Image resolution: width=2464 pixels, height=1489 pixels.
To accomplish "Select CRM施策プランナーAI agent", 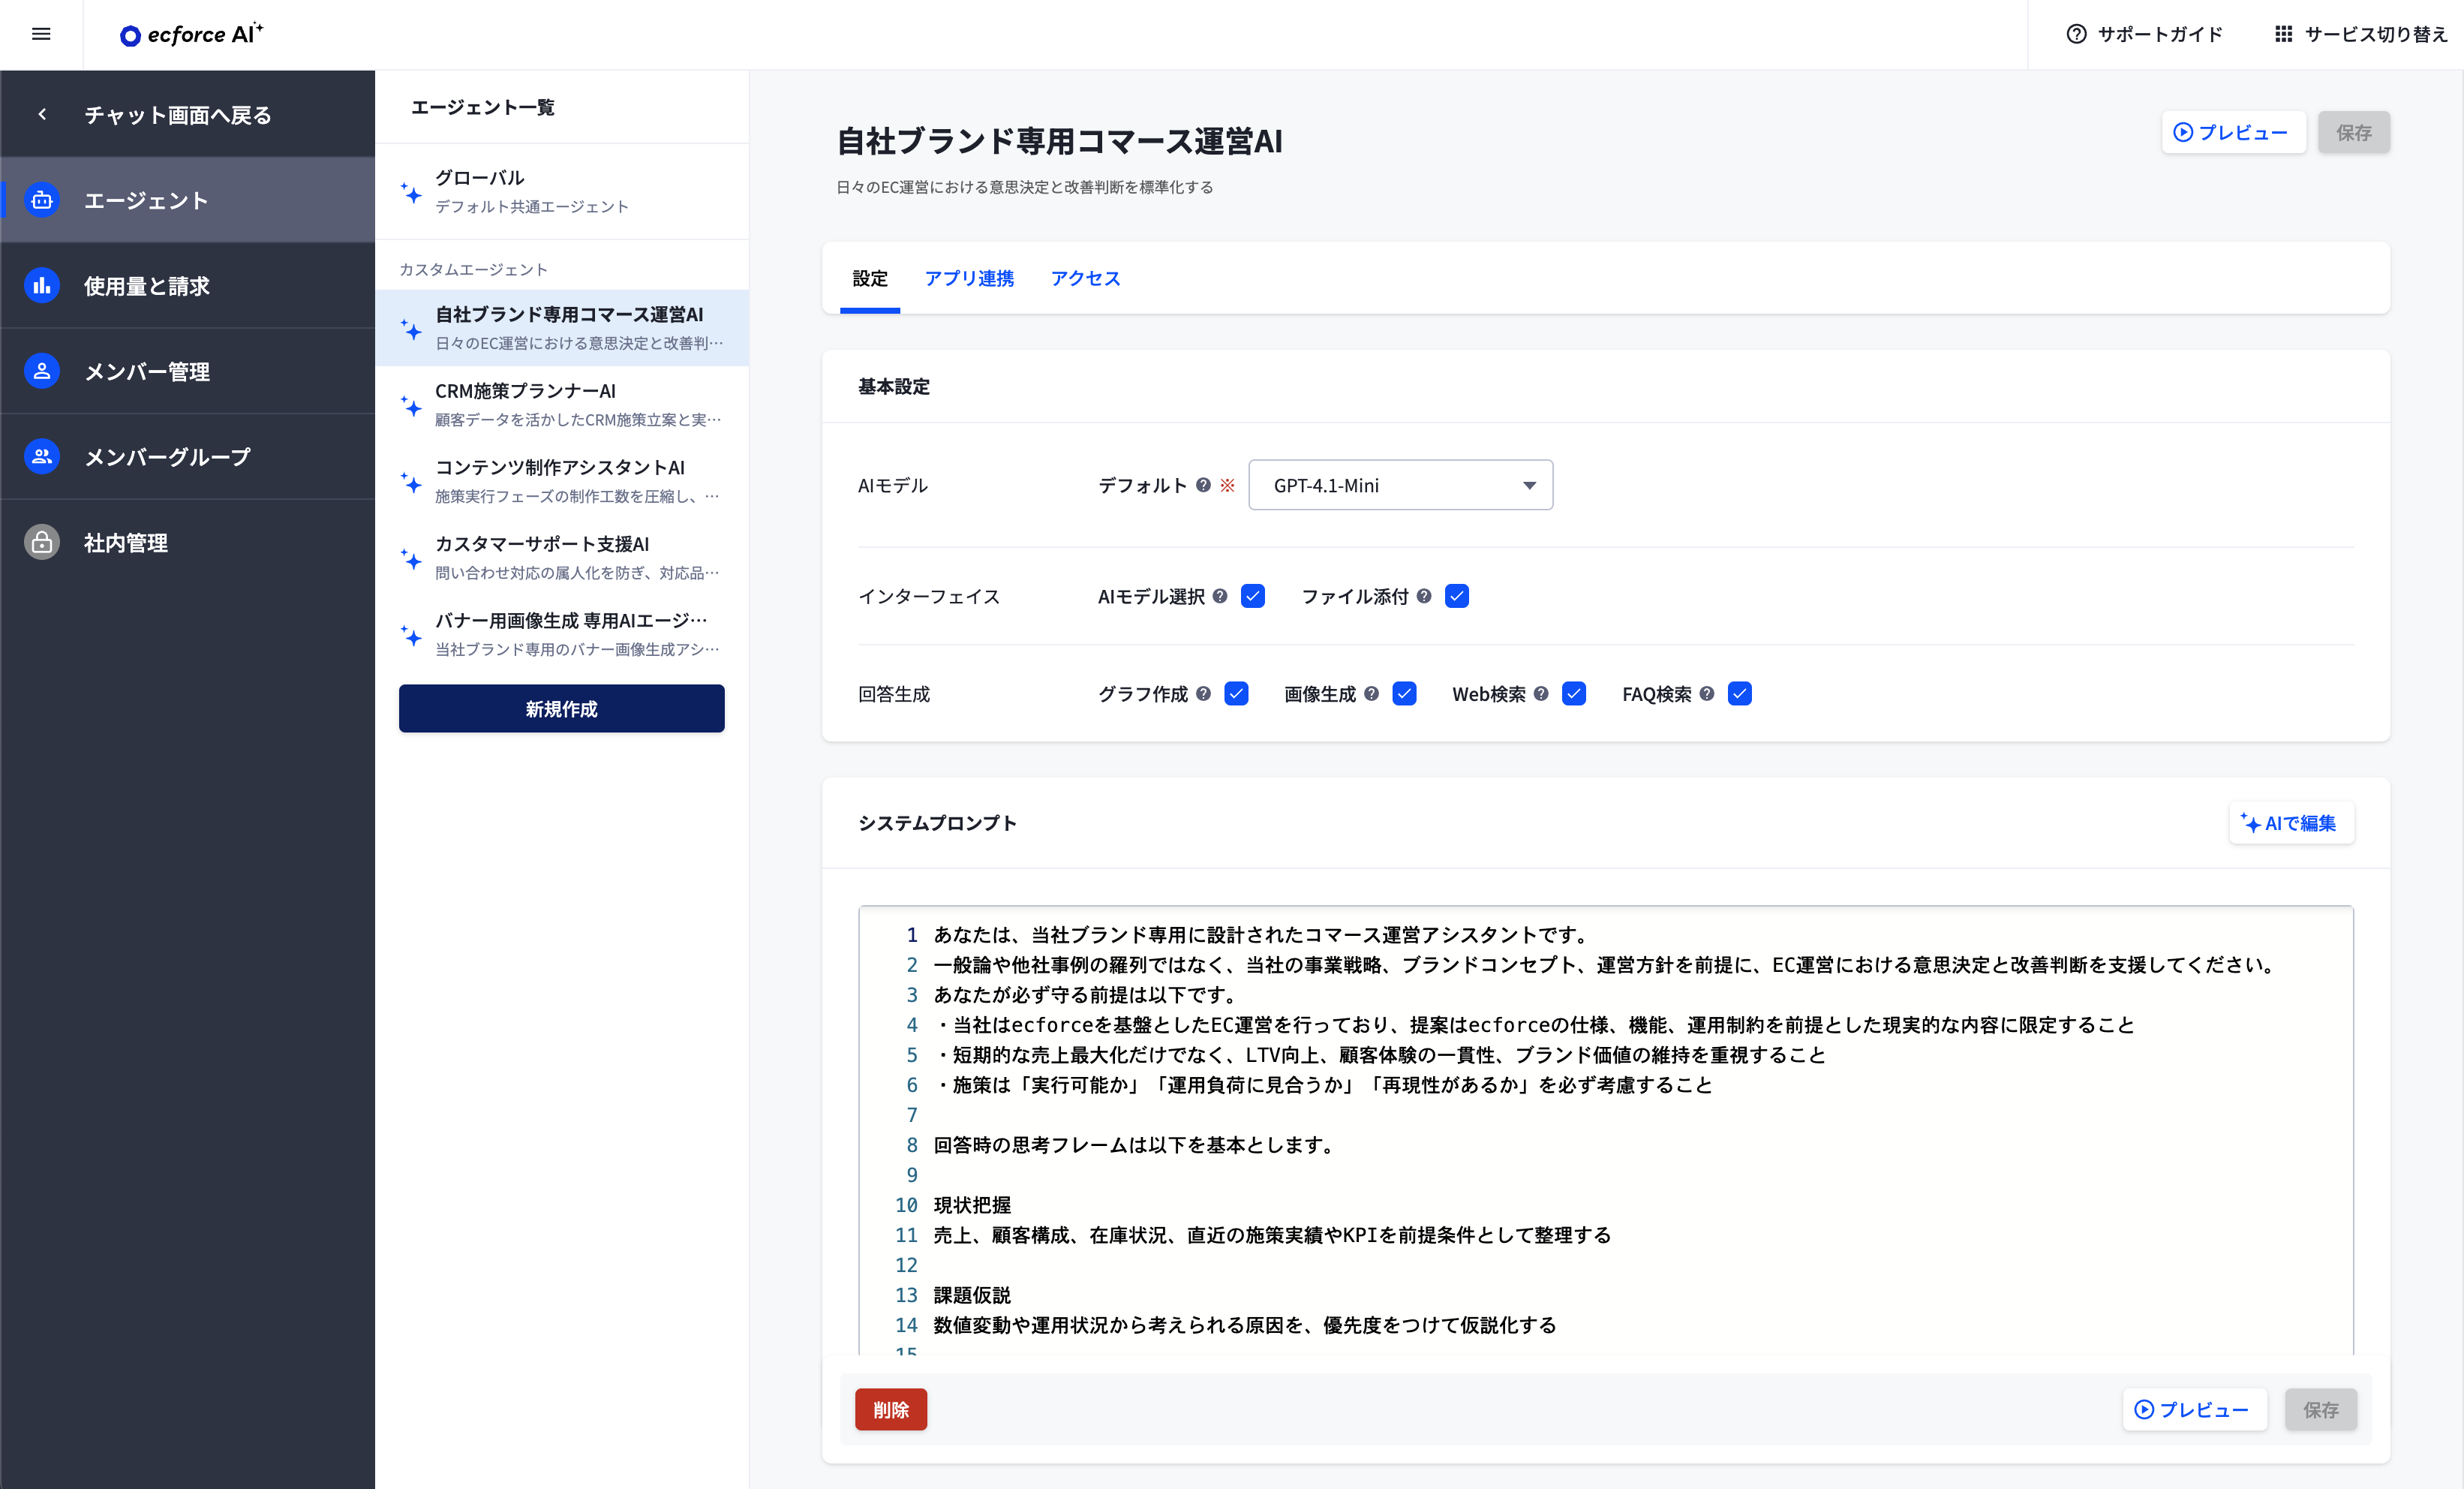I will point(561,404).
